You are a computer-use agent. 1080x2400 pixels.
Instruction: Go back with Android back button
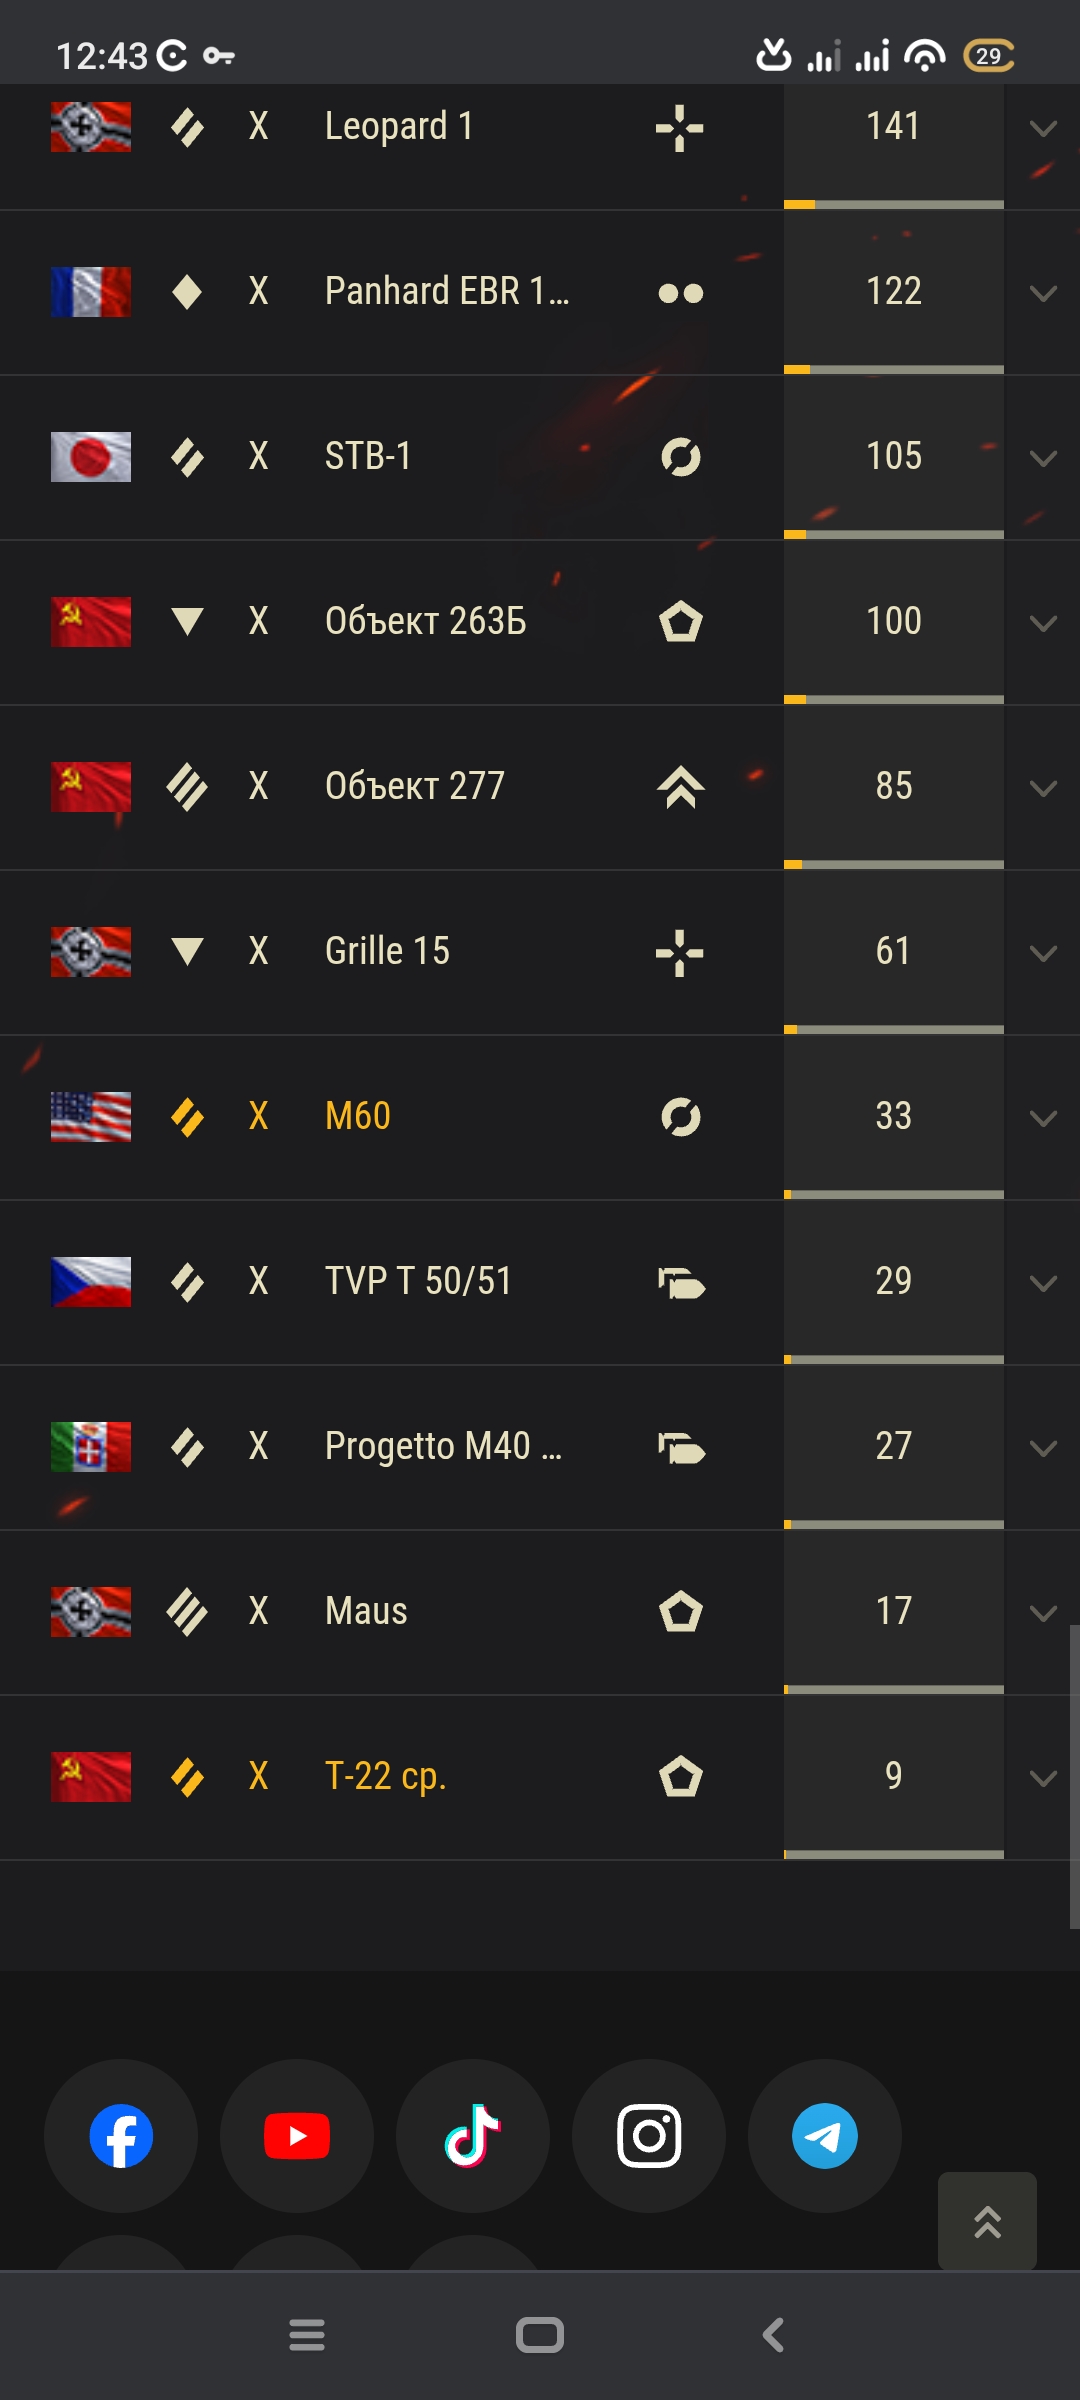point(773,2336)
